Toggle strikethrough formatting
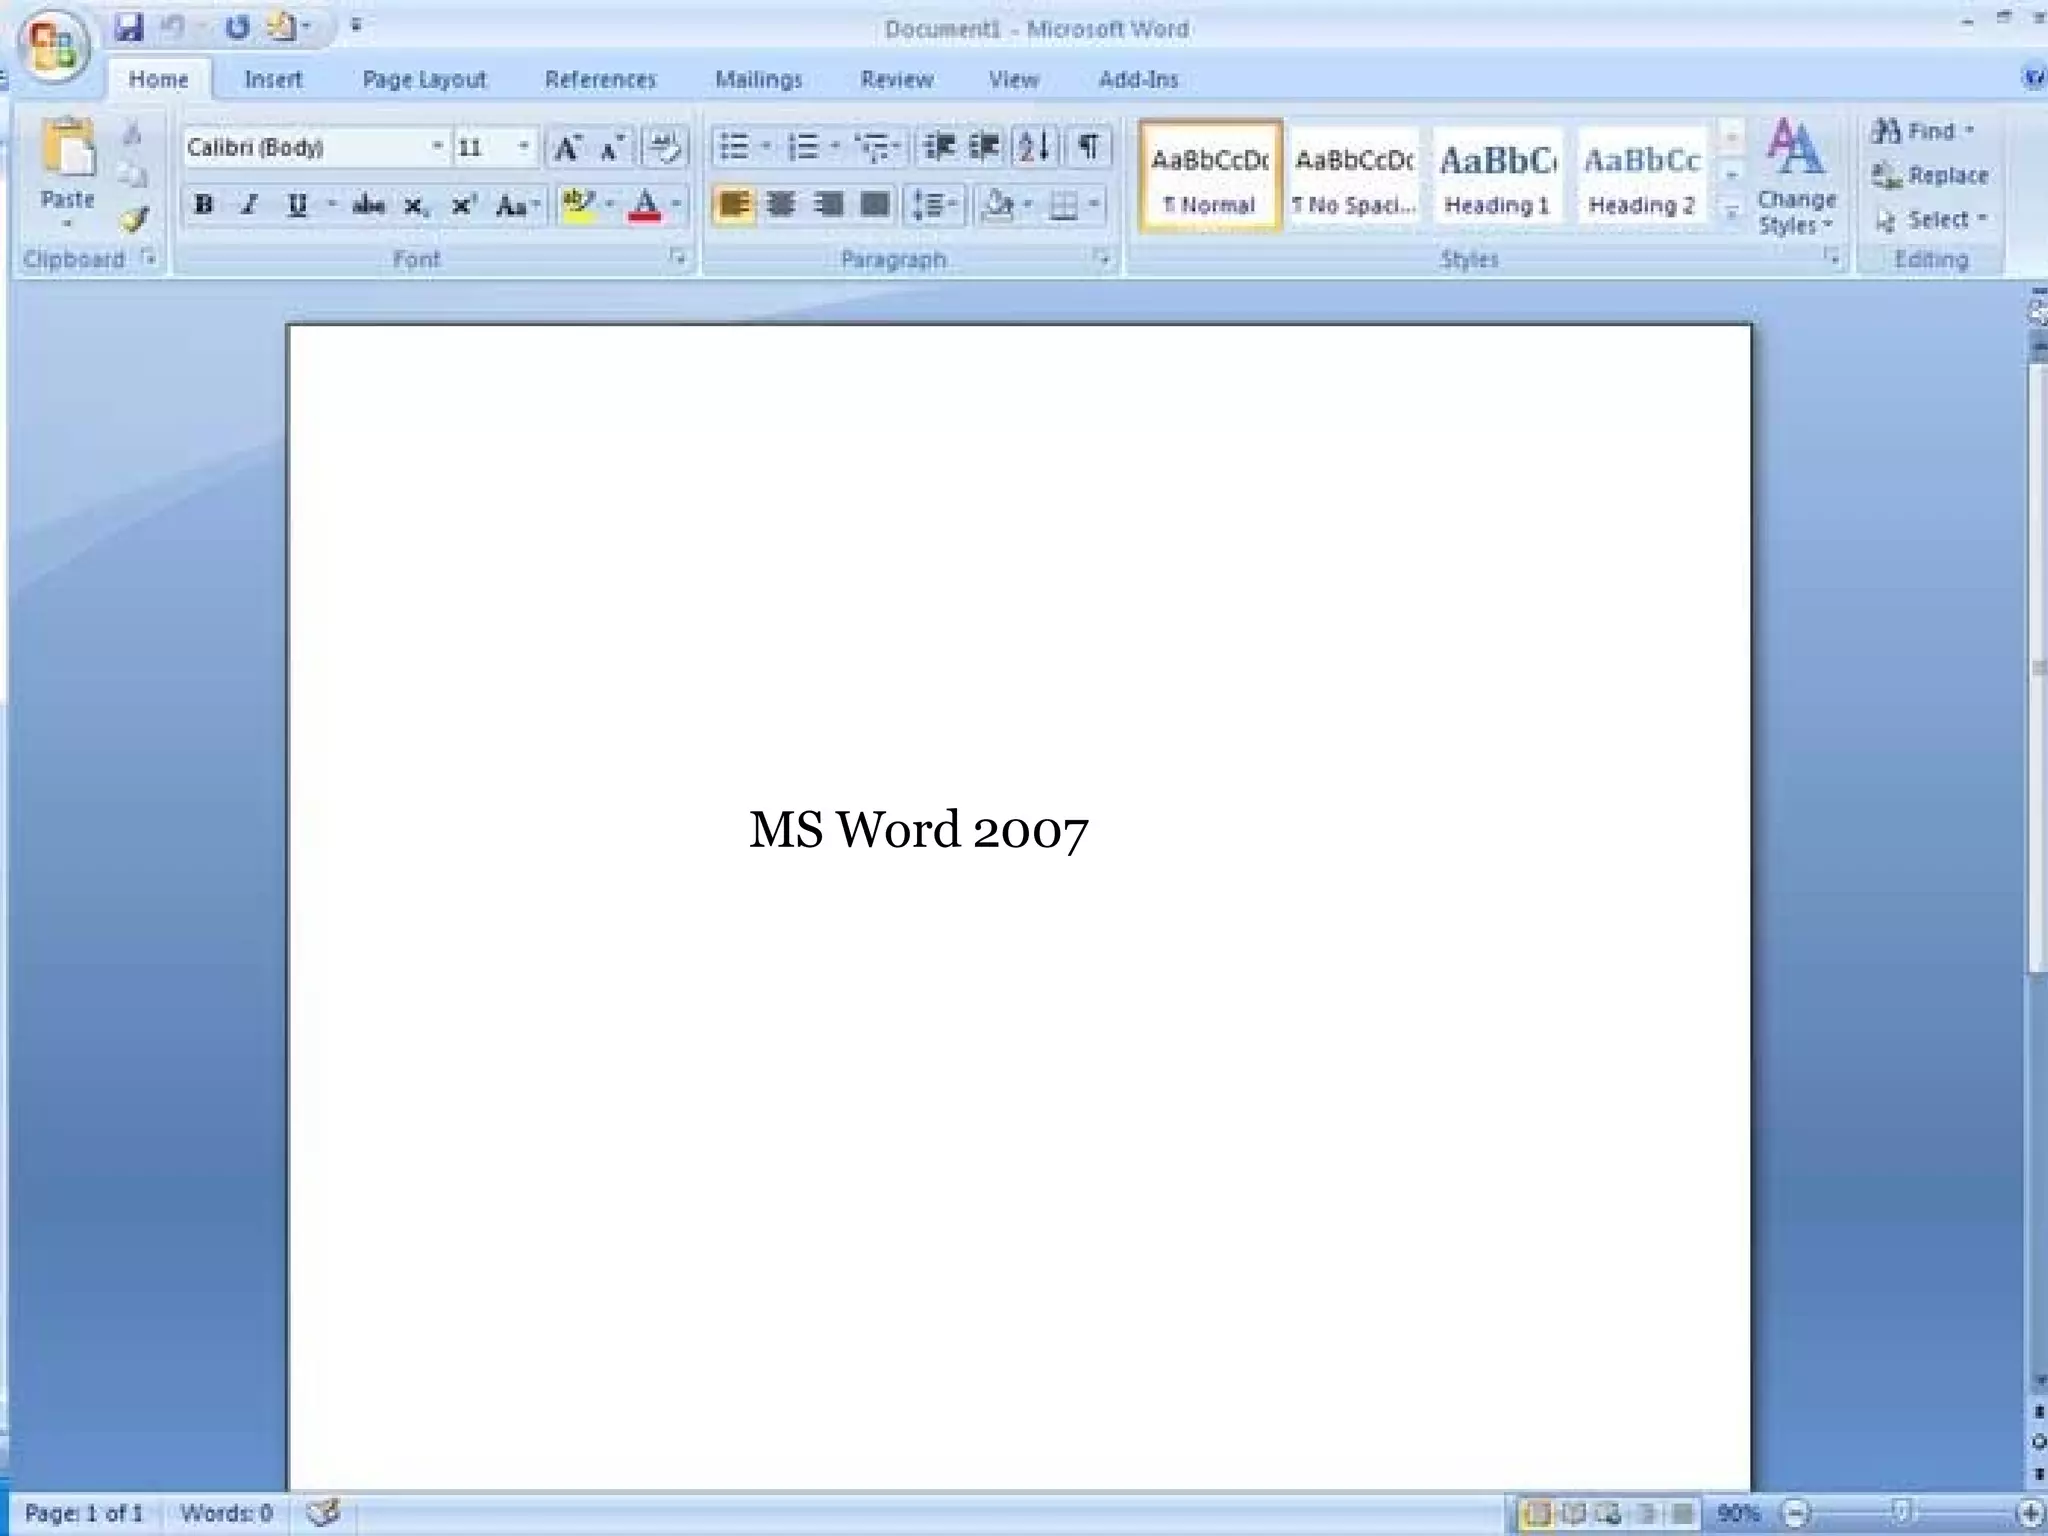Image resolution: width=2048 pixels, height=1536 pixels. tap(368, 206)
